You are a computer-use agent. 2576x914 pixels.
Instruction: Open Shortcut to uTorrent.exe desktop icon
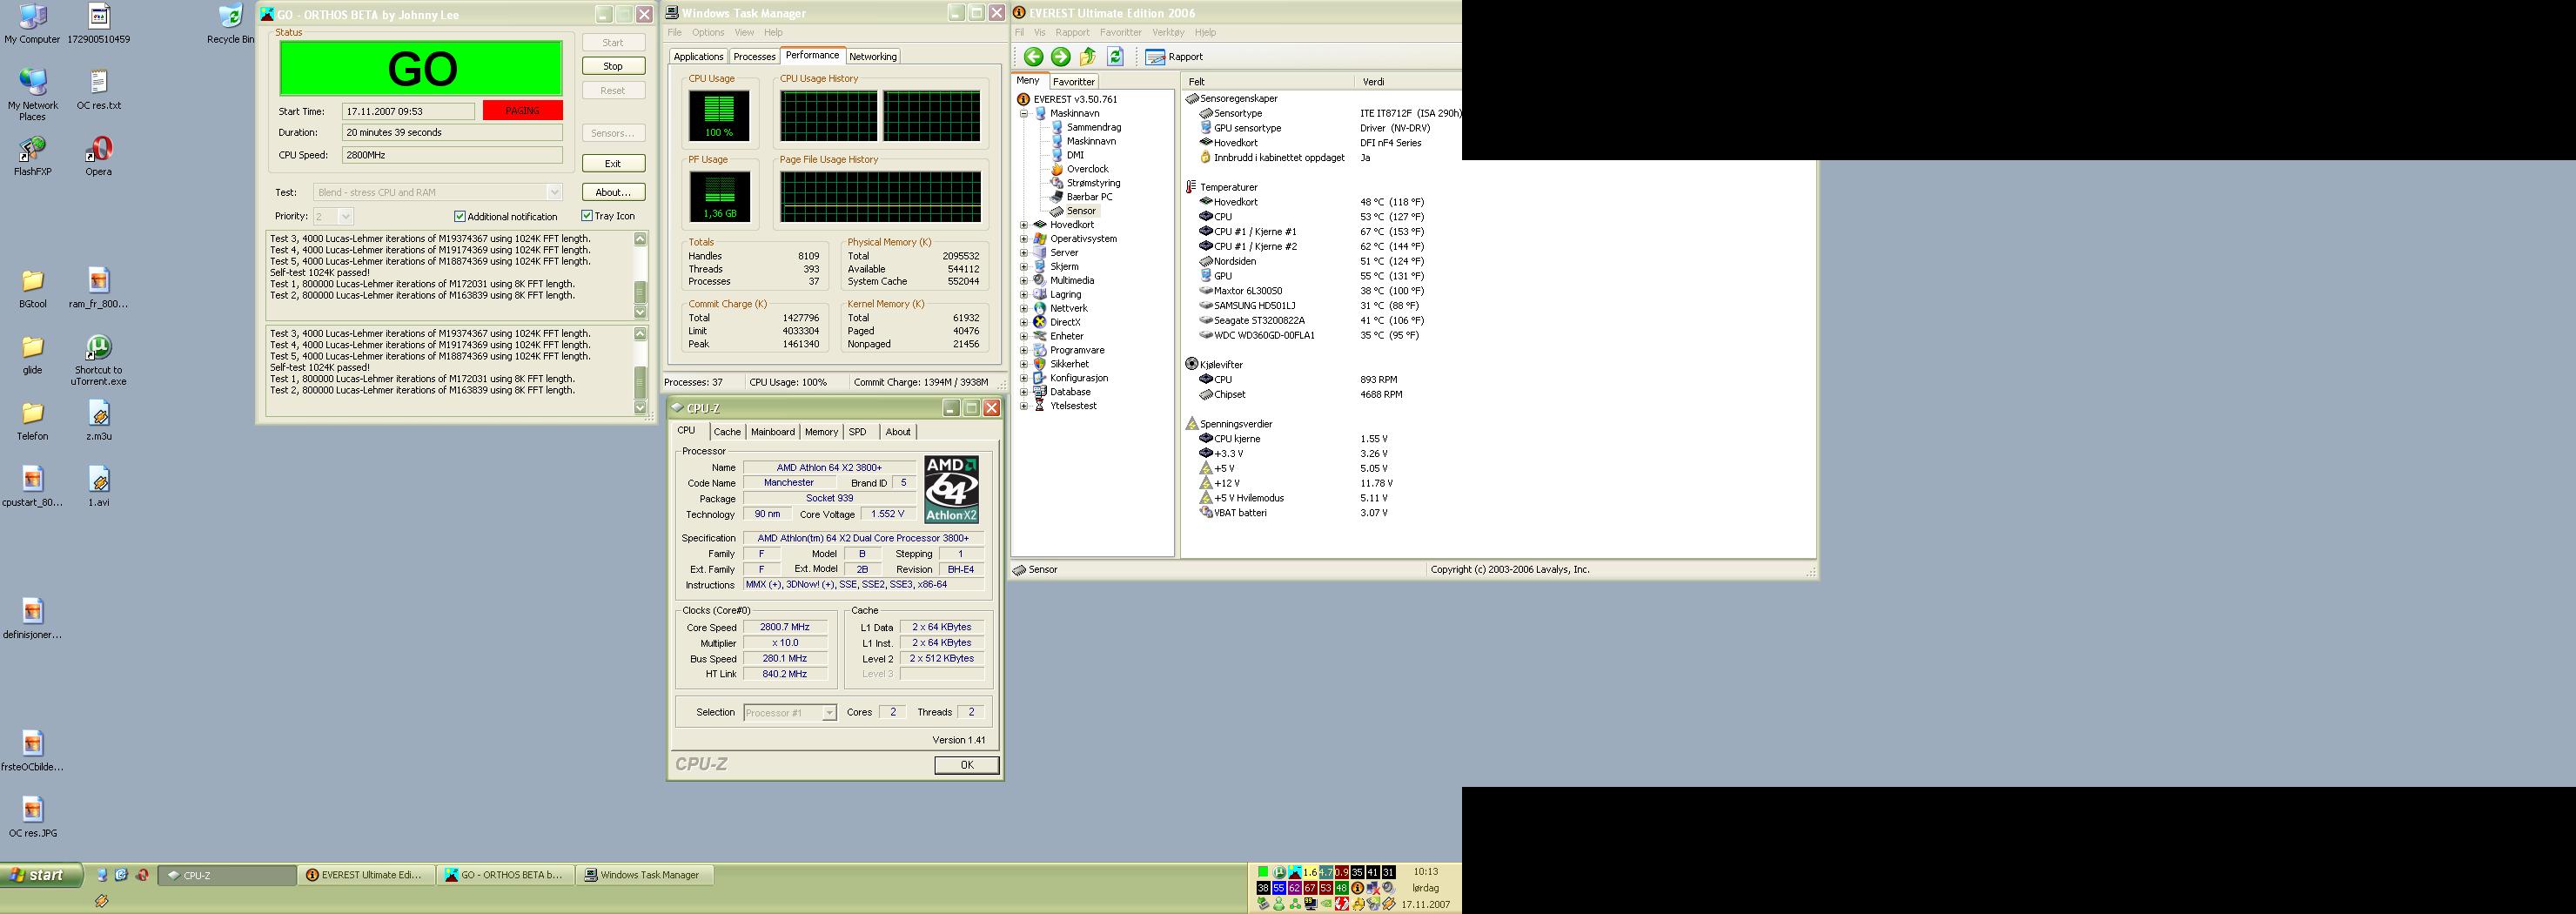(x=98, y=360)
